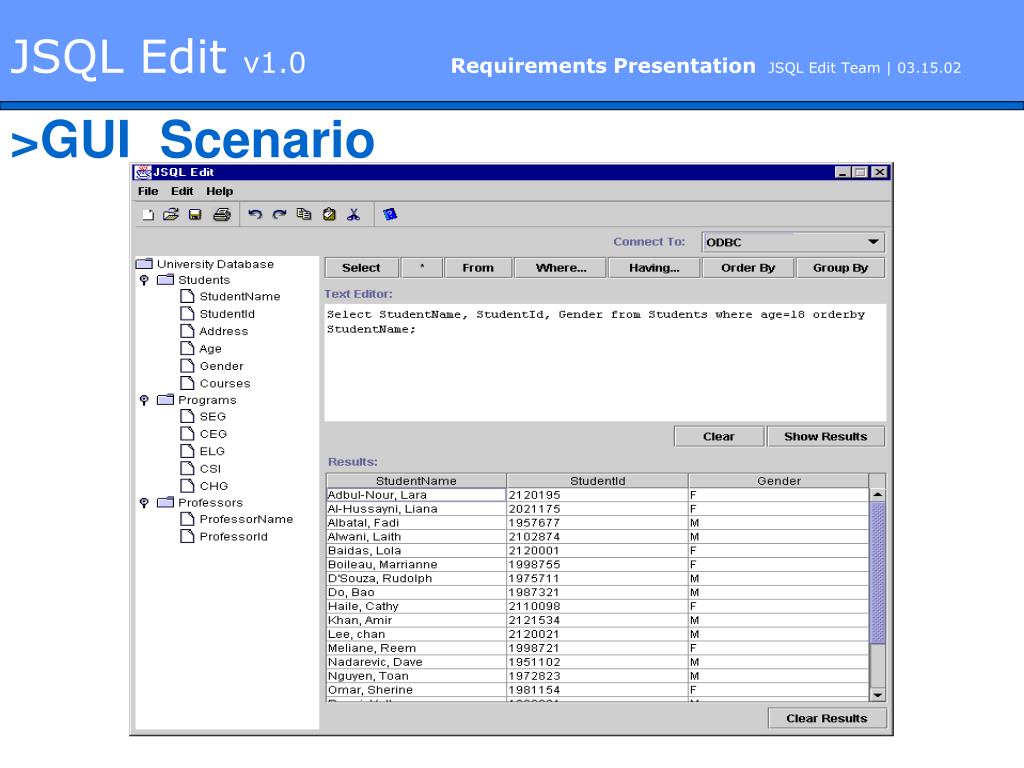The height and width of the screenshot is (768, 1024).
Task: Click the Where... button
Action: pyautogui.click(x=561, y=268)
